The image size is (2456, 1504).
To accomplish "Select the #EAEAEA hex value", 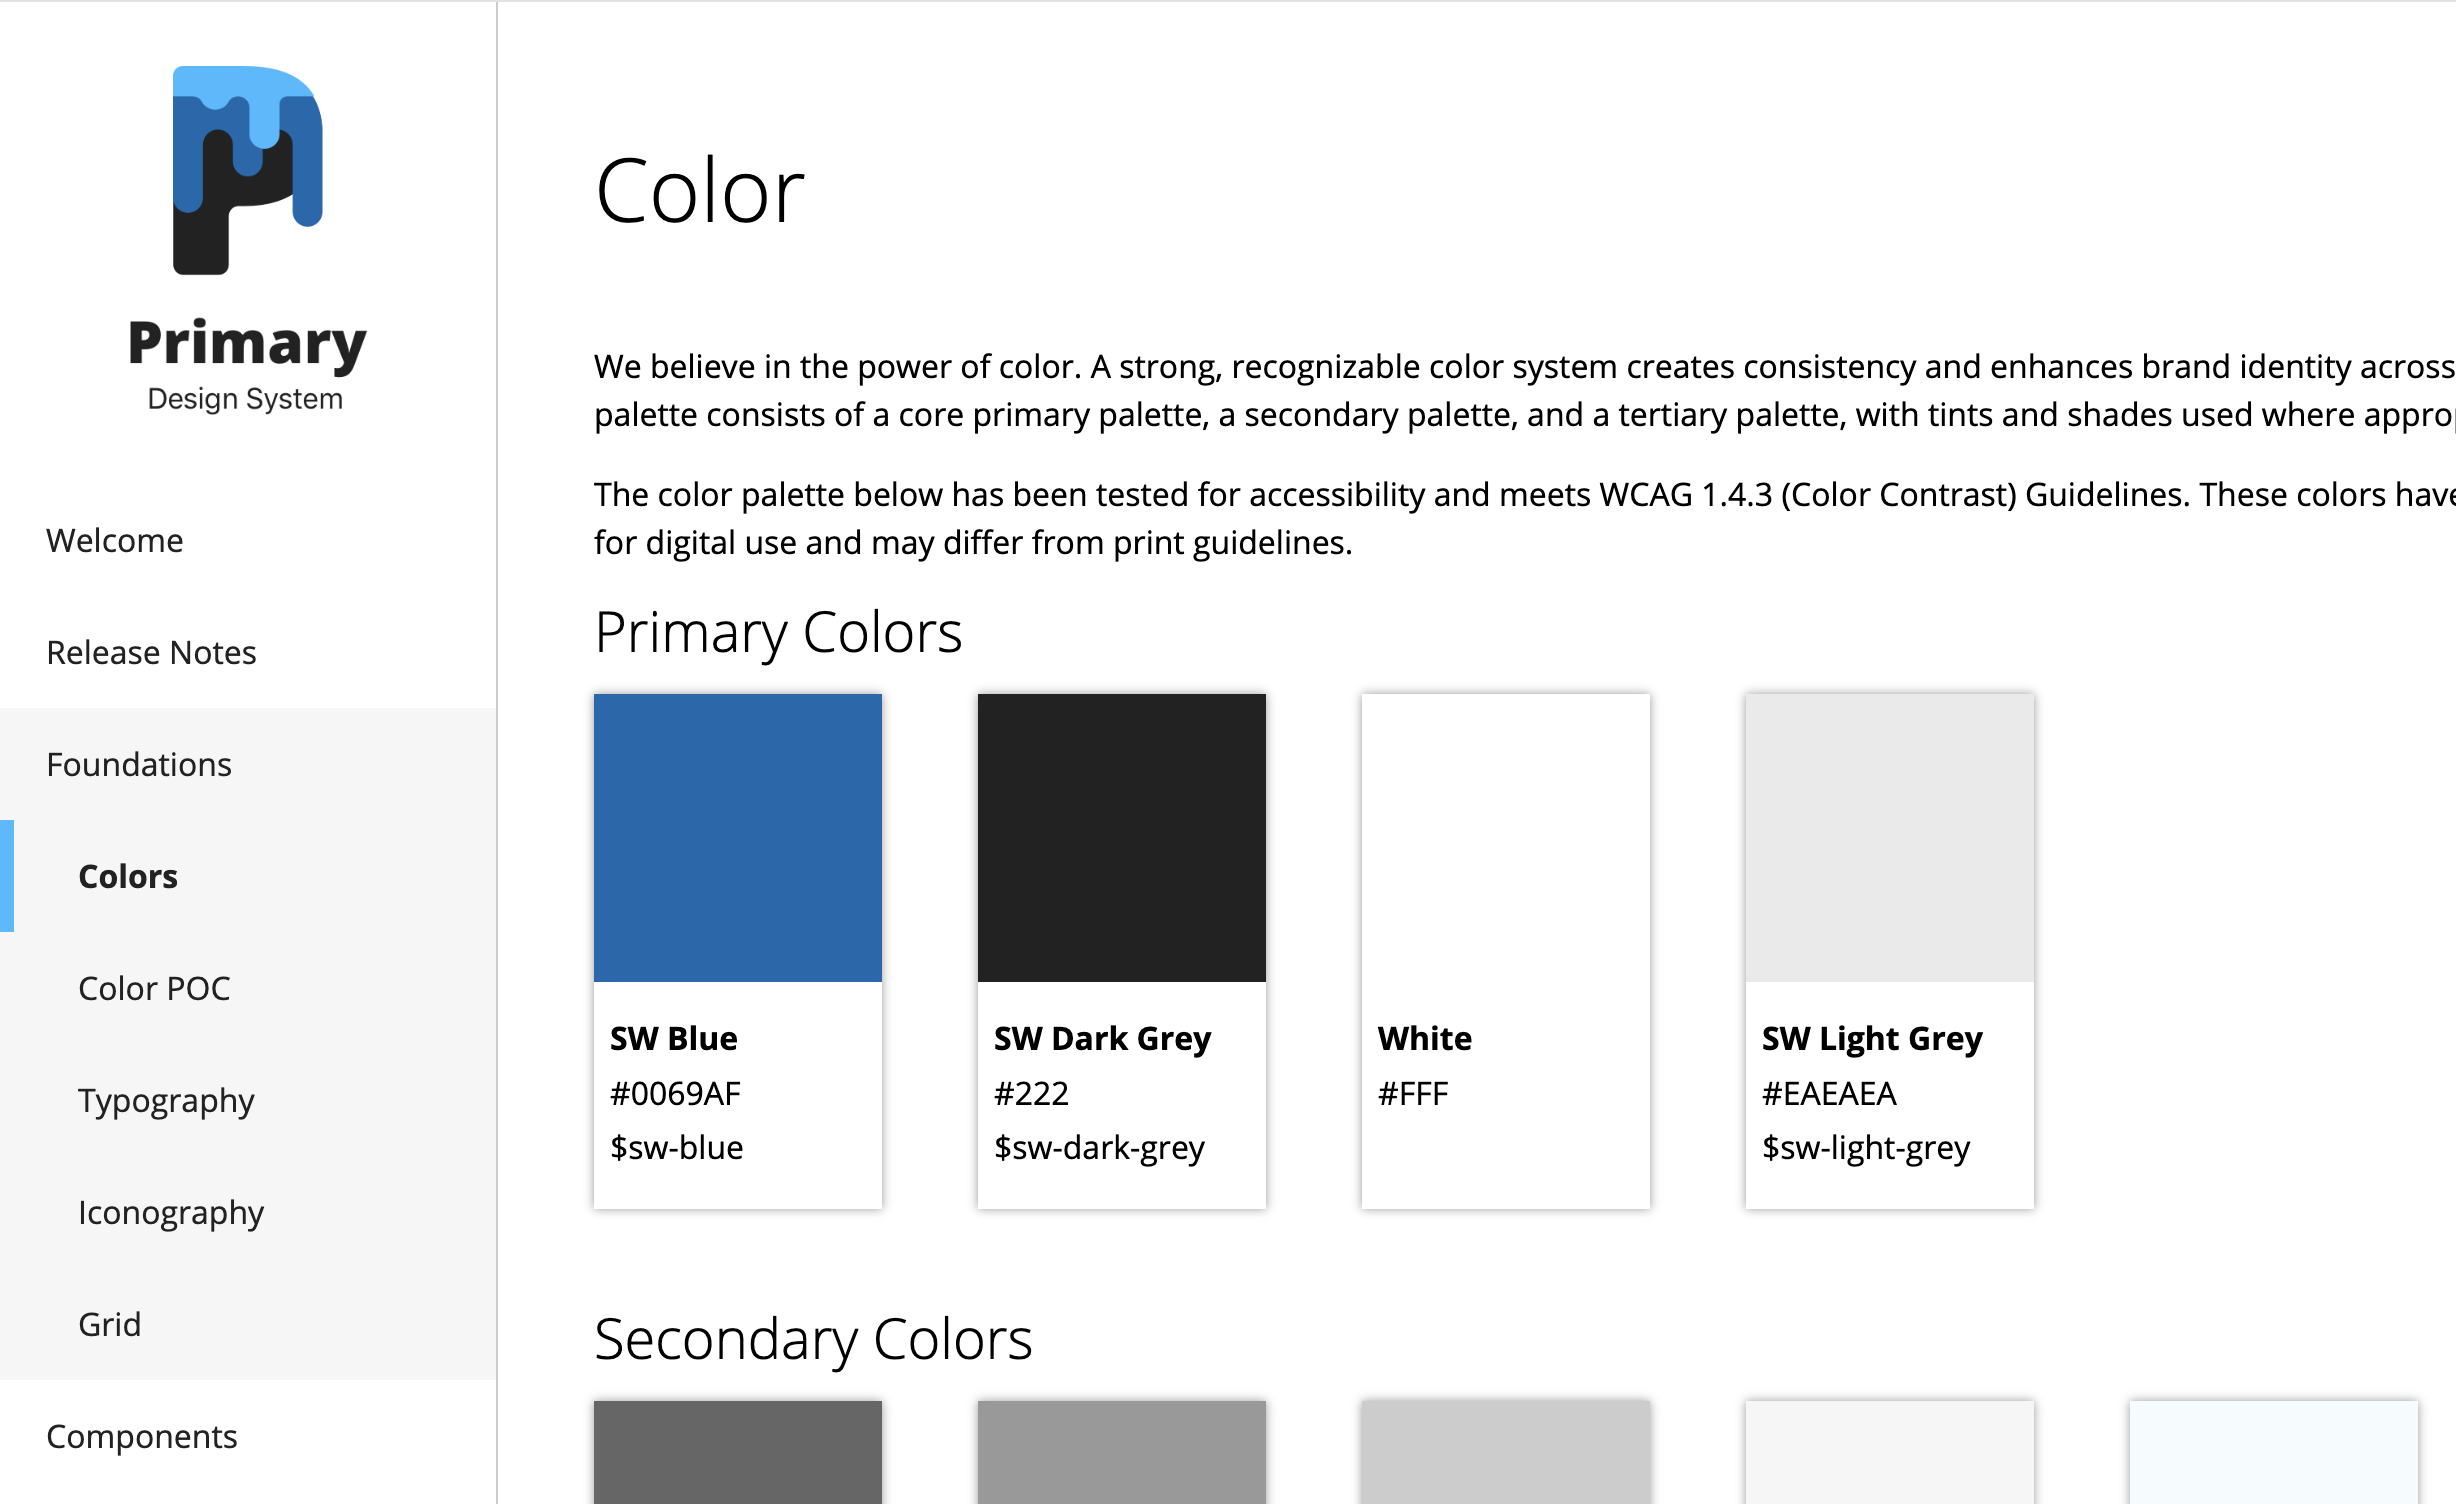I will (1829, 1093).
